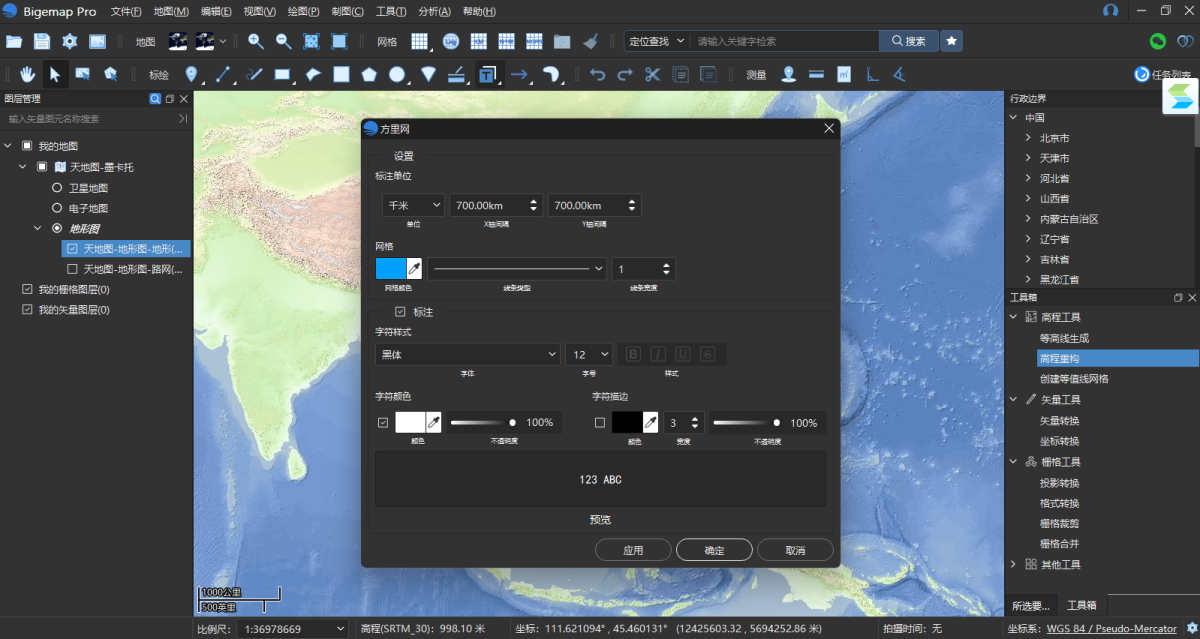Click the 取消 cancel button

tap(795, 550)
